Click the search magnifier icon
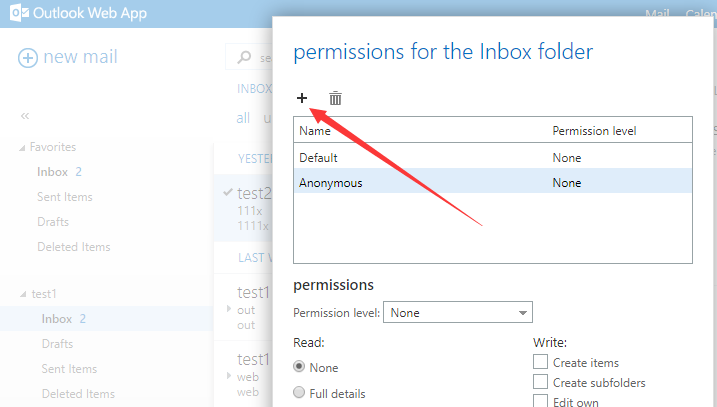717x407 pixels. tap(244, 57)
